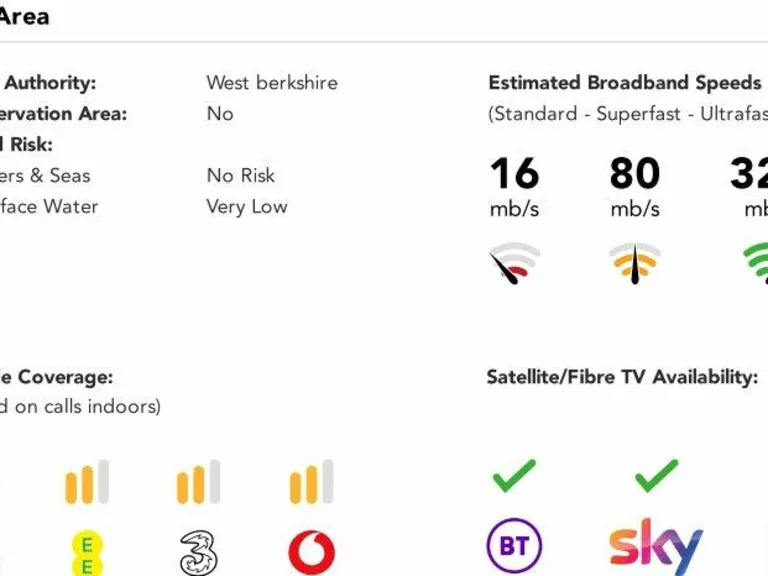This screenshot has width=768, height=576.
Task: Click the Satellite/Fibre TV Availability heading
Action: coord(622,377)
